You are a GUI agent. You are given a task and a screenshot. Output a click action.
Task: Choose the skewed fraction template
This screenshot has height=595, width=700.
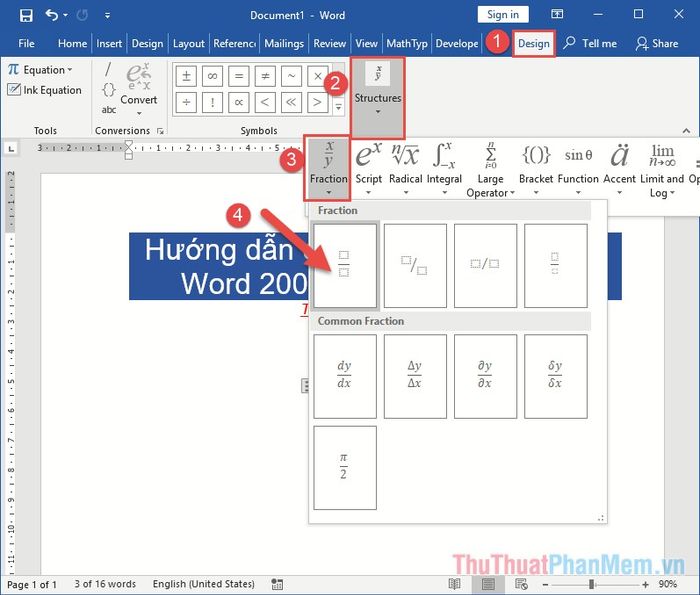pyautogui.click(x=415, y=265)
